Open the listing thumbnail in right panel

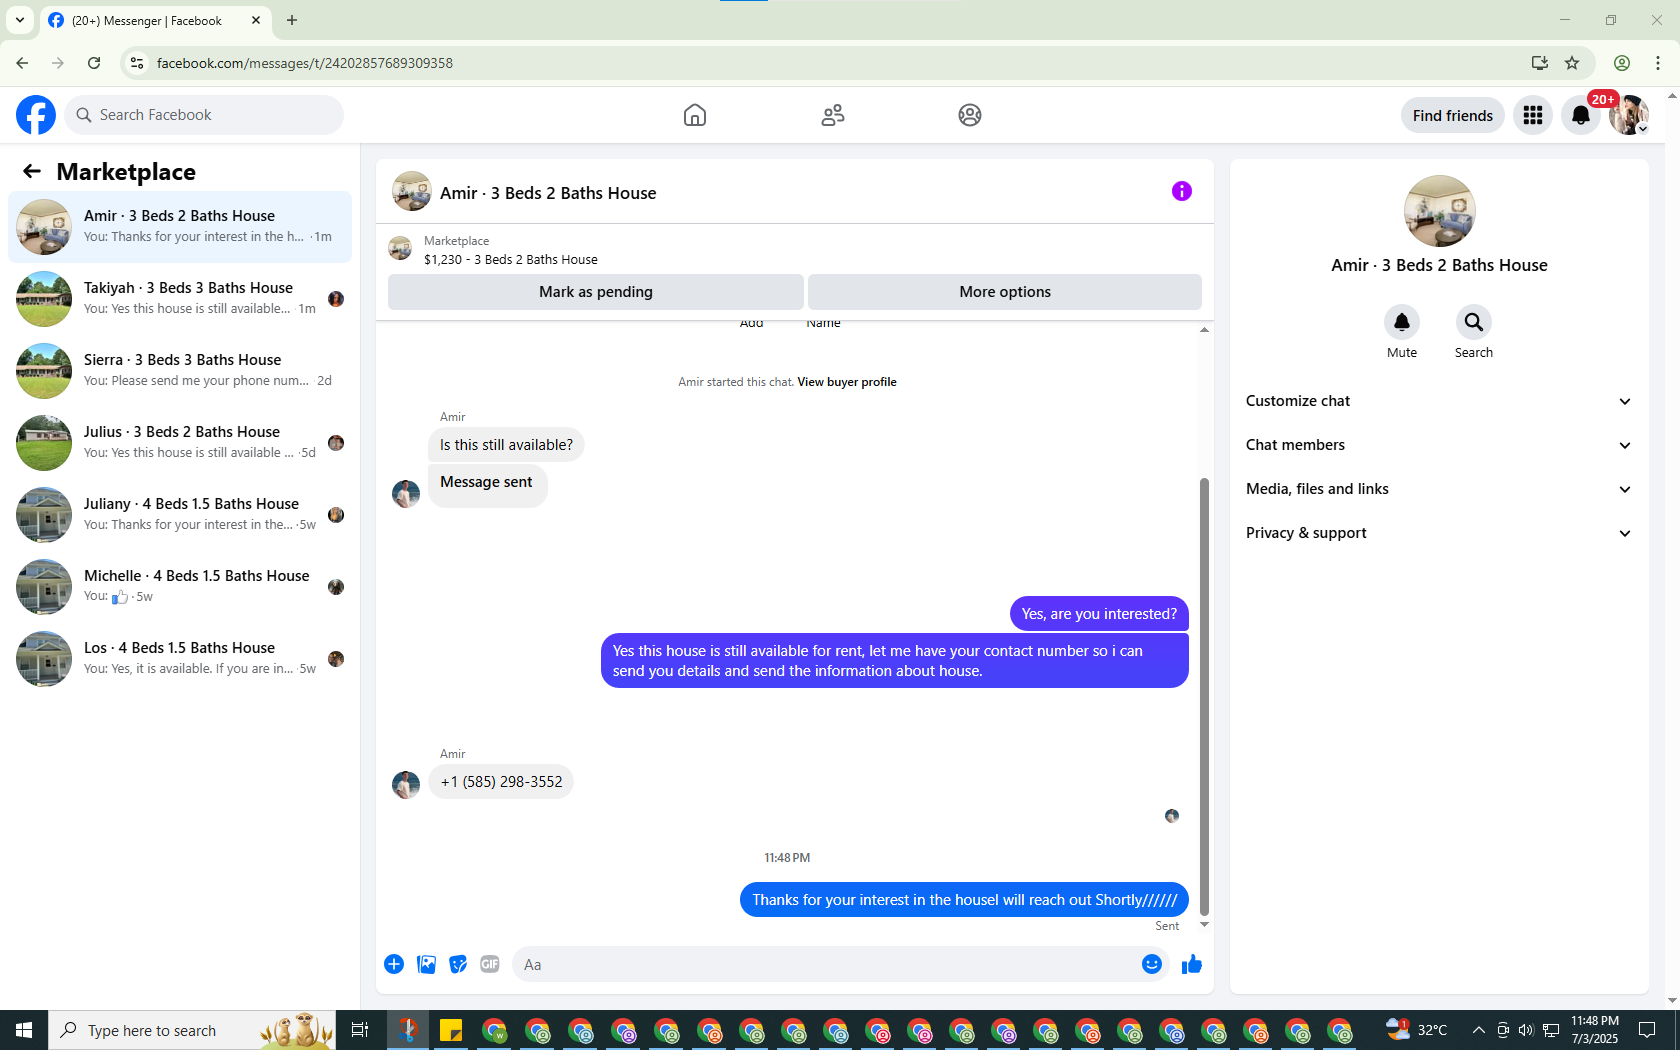coord(1440,211)
